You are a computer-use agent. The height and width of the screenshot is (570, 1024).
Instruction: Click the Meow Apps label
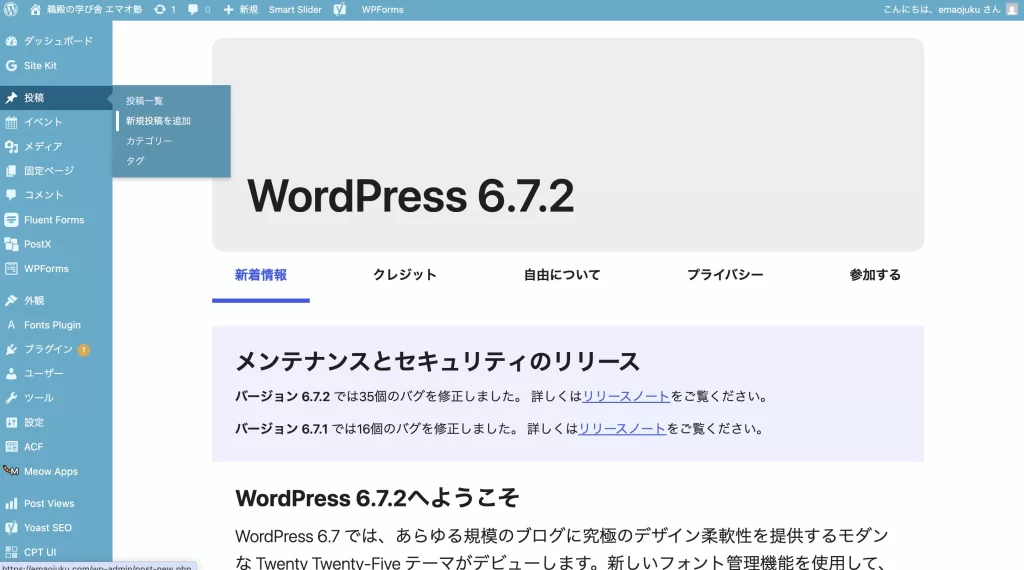51,471
